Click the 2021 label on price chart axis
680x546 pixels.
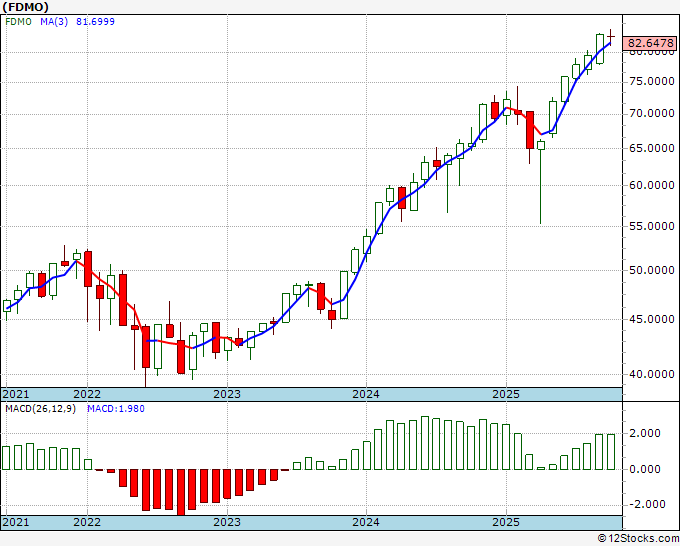(16, 394)
